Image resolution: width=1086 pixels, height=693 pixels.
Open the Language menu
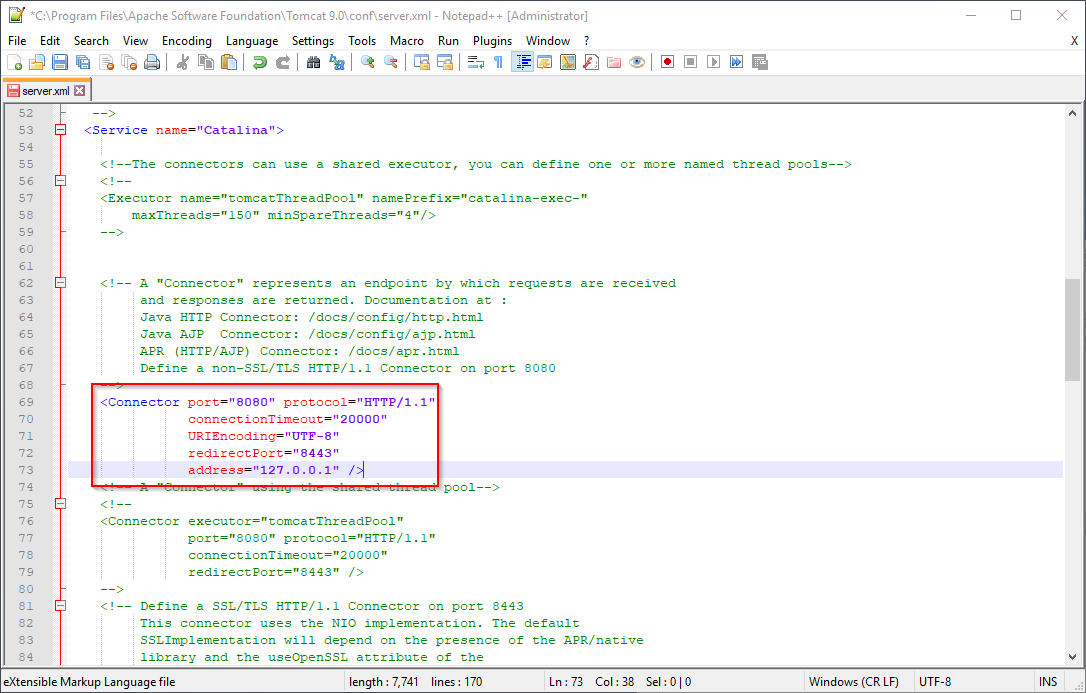[252, 41]
